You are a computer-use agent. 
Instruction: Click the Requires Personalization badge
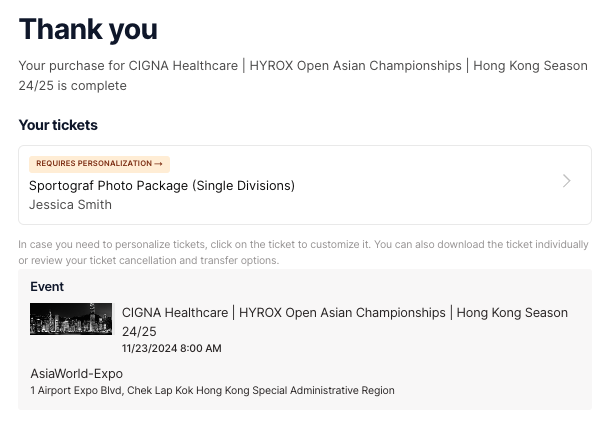click(99, 163)
